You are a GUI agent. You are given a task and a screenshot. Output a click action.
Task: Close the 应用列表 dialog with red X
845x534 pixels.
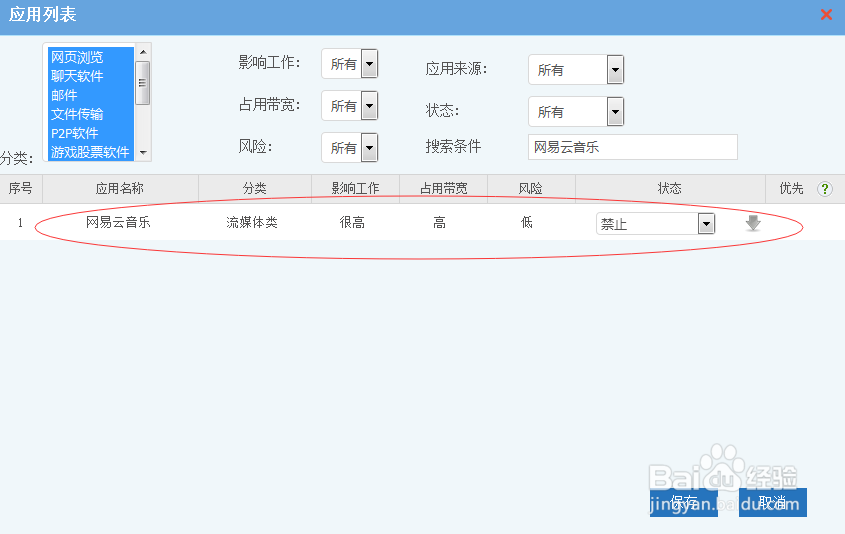pos(826,15)
